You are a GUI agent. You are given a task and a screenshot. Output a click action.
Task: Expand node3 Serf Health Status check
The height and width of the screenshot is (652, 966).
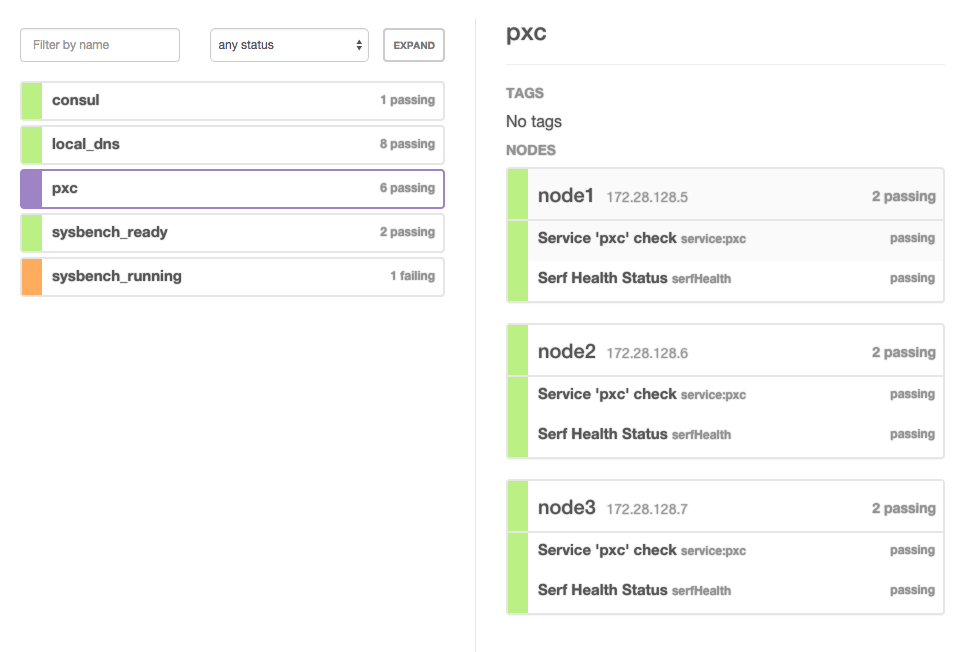[735, 591]
